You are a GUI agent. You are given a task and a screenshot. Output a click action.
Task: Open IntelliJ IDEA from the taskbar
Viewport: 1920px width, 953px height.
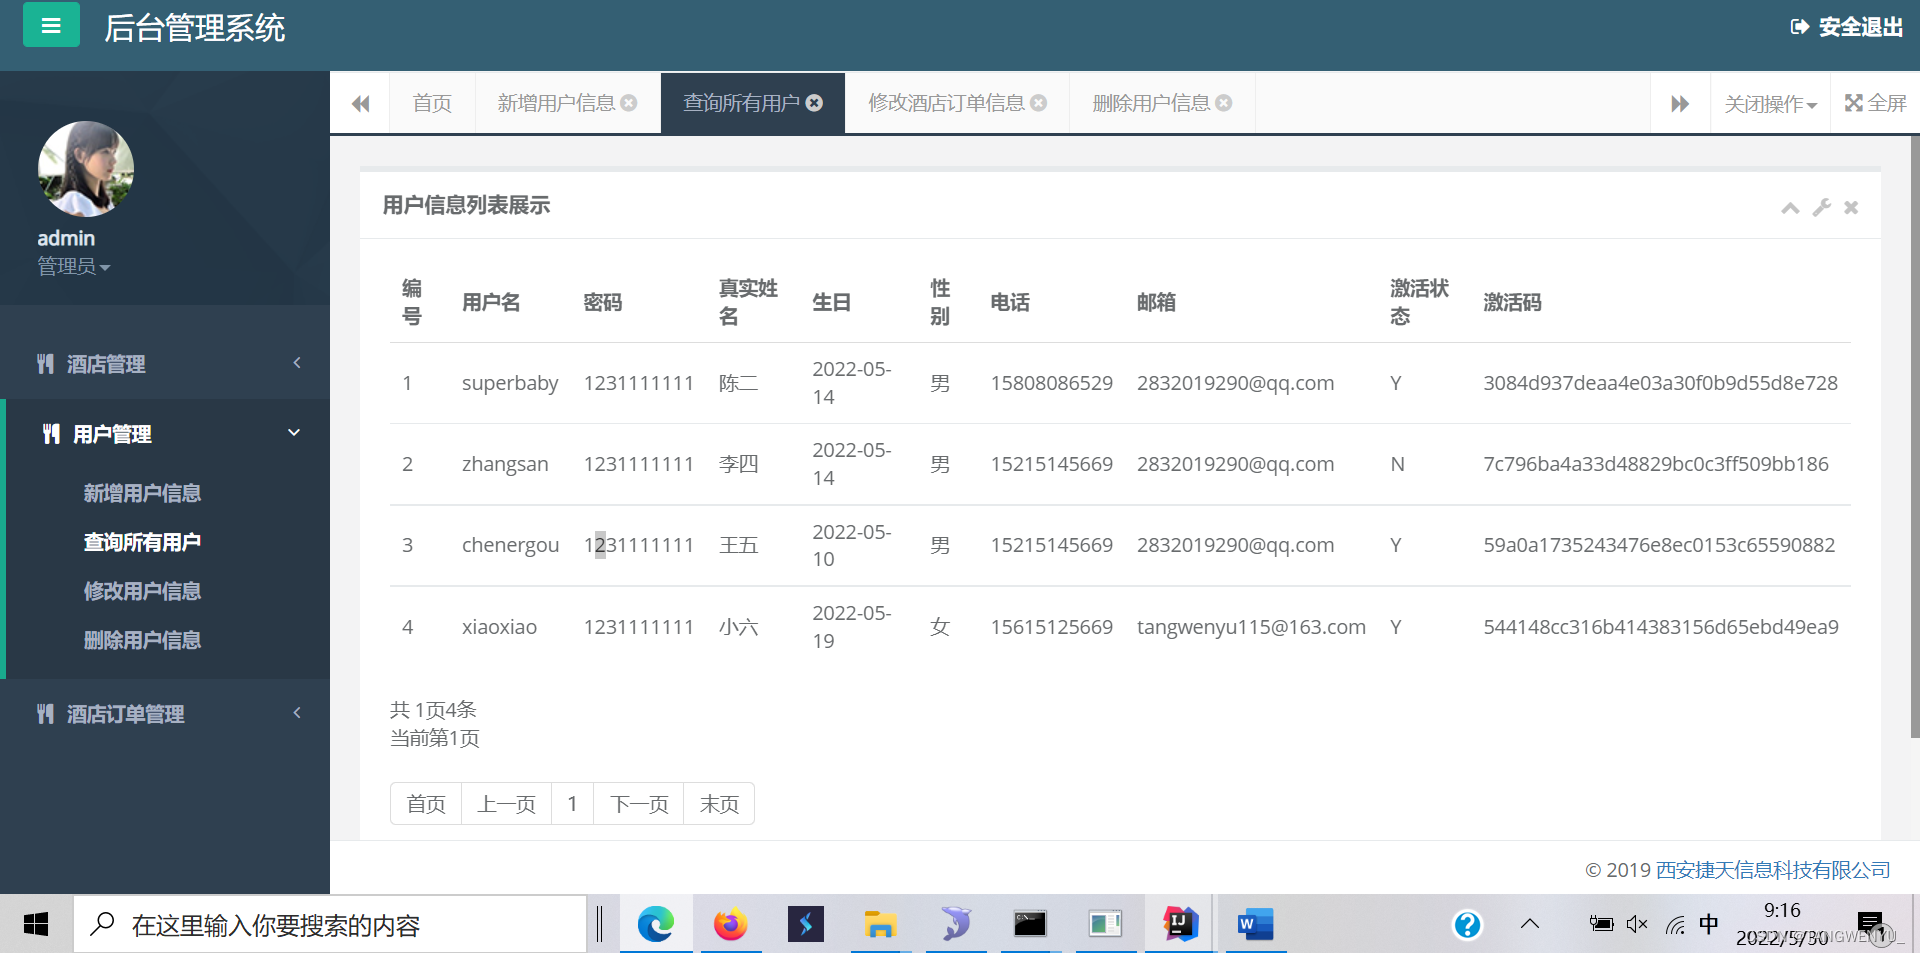(x=1180, y=923)
